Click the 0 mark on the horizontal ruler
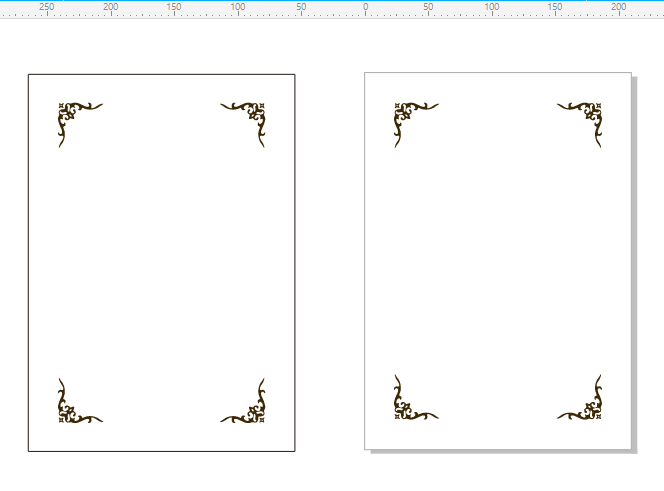This screenshot has width=664, height=491. pos(365,7)
